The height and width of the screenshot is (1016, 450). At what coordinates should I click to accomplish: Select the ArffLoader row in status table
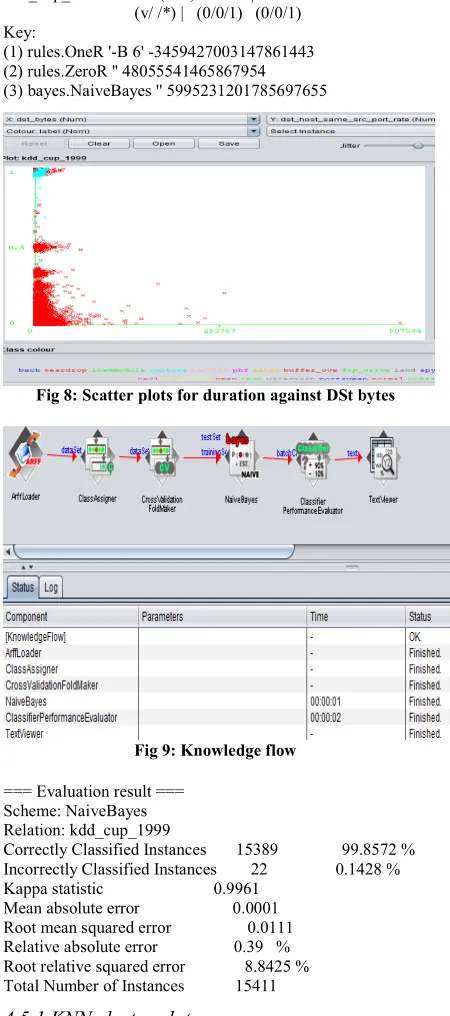point(226,652)
